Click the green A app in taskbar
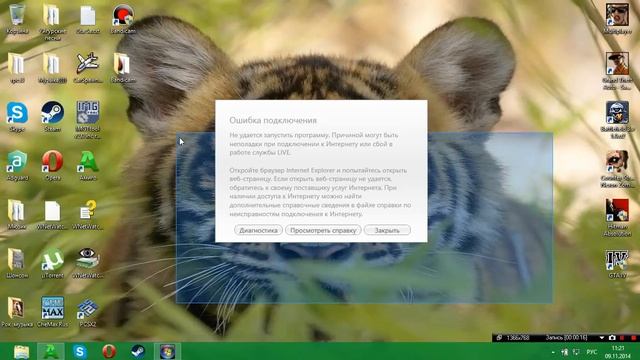 pos(51,351)
